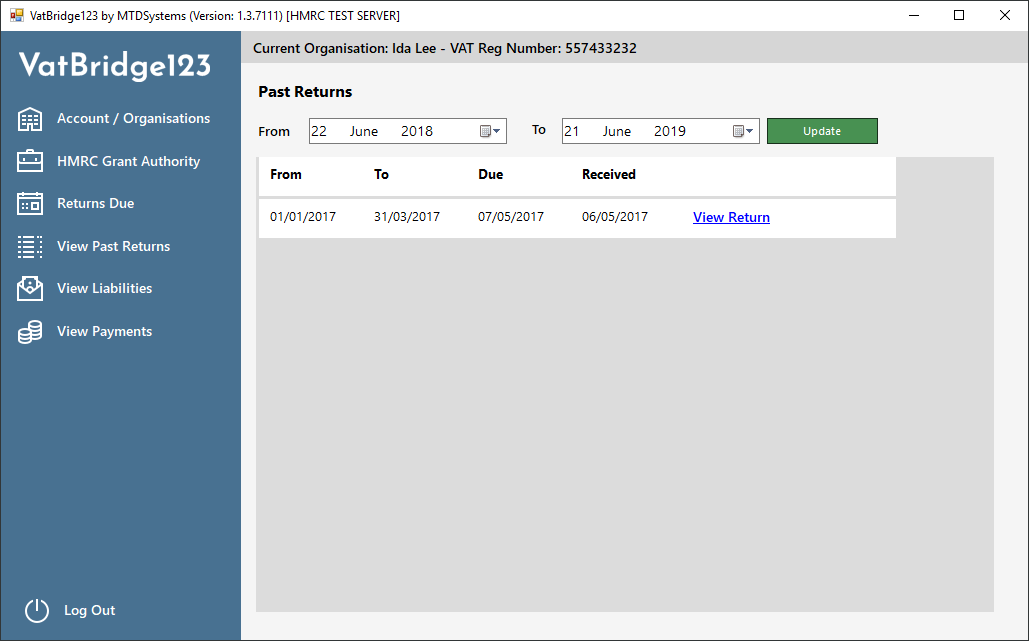Select View Past Returns menu item
This screenshot has height=641, width=1029.
pyautogui.click(x=114, y=247)
